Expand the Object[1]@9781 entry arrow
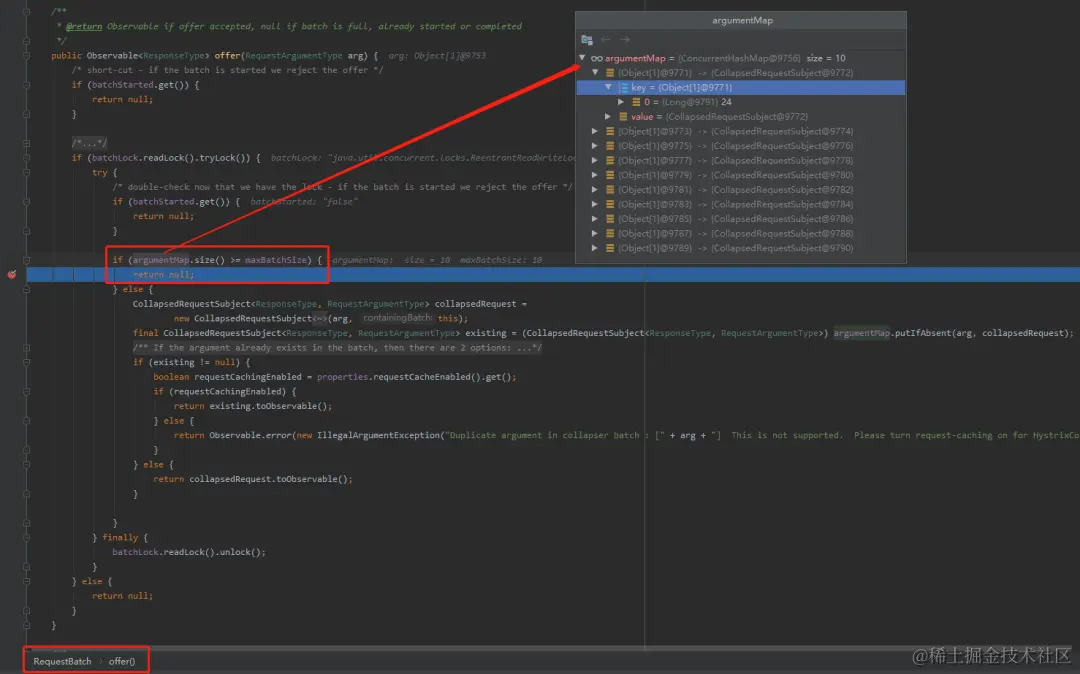 coord(595,189)
